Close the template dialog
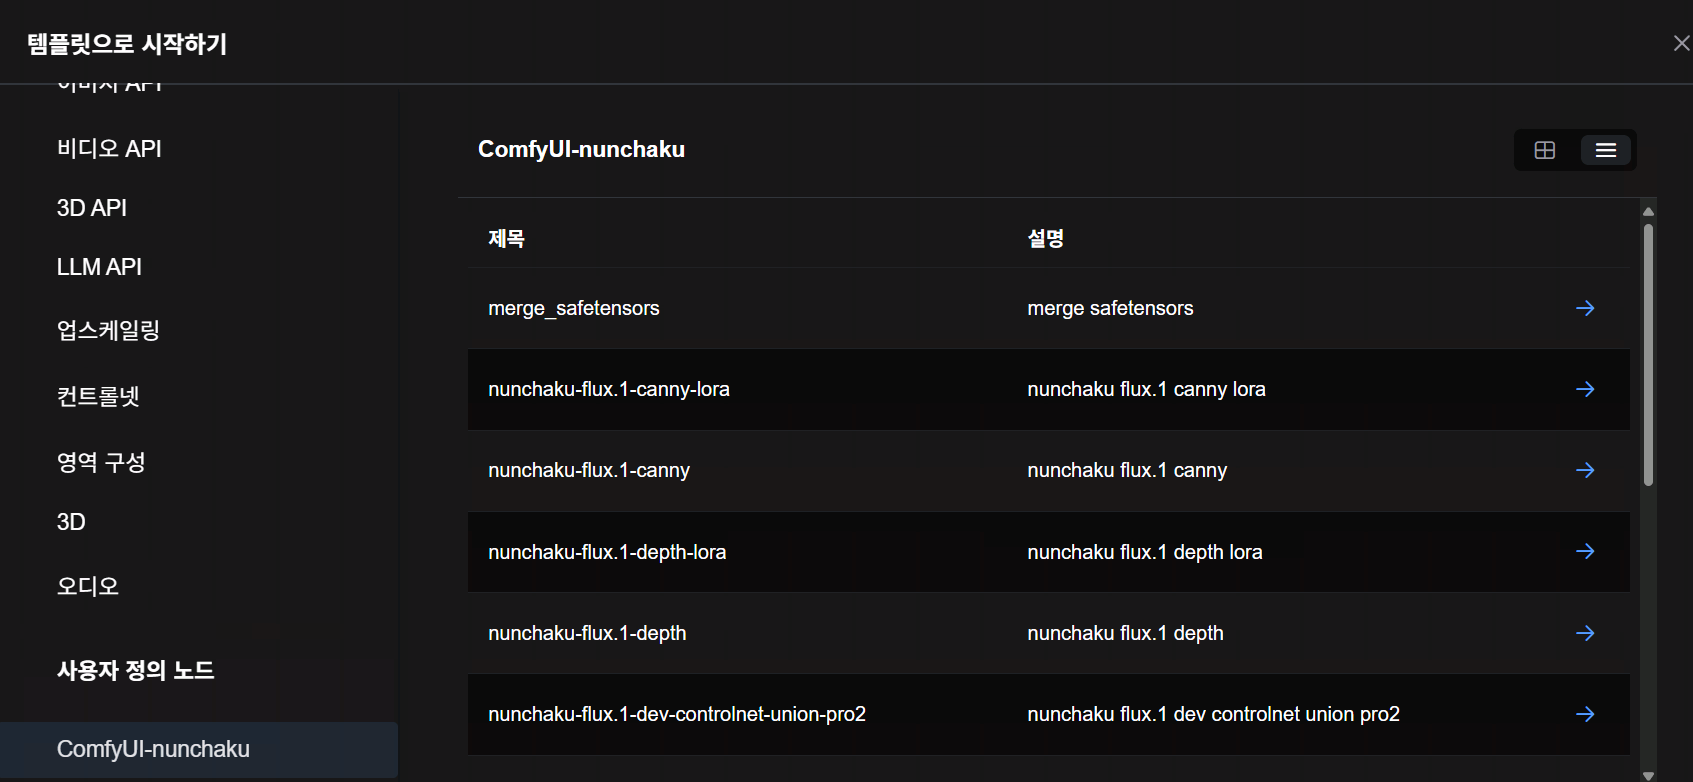 click(1681, 43)
